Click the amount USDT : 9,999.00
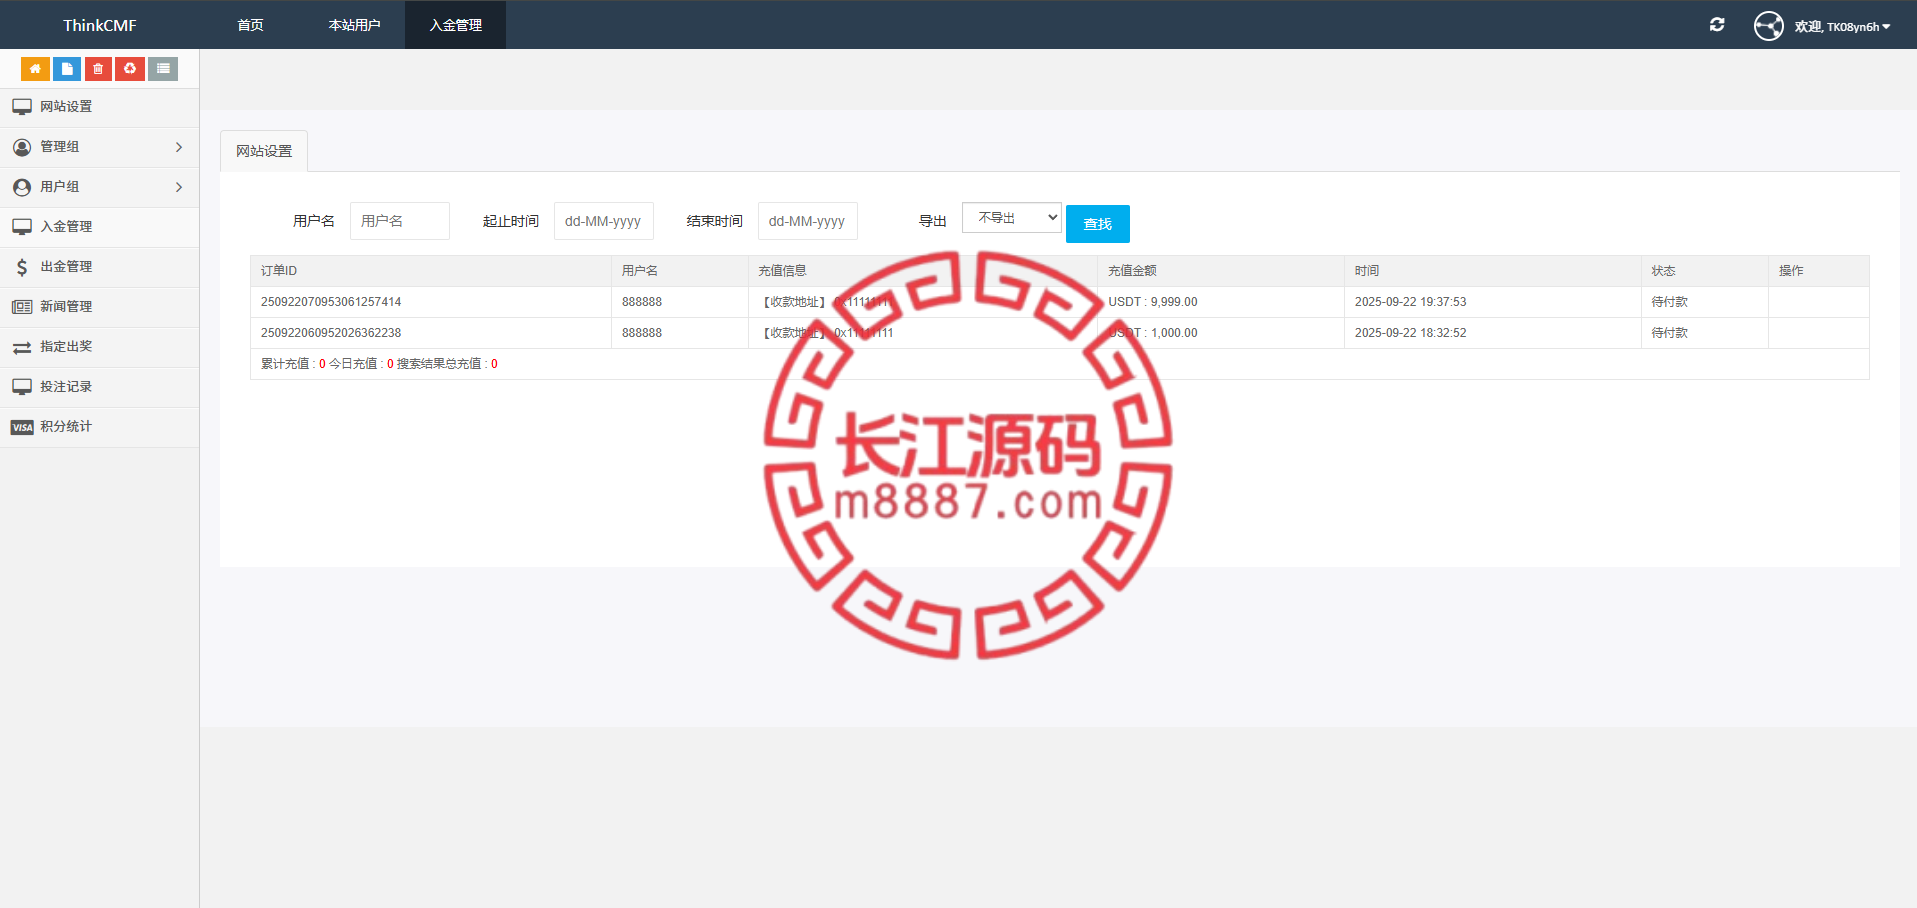The height and width of the screenshot is (908, 1917). [x=1153, y=302]
